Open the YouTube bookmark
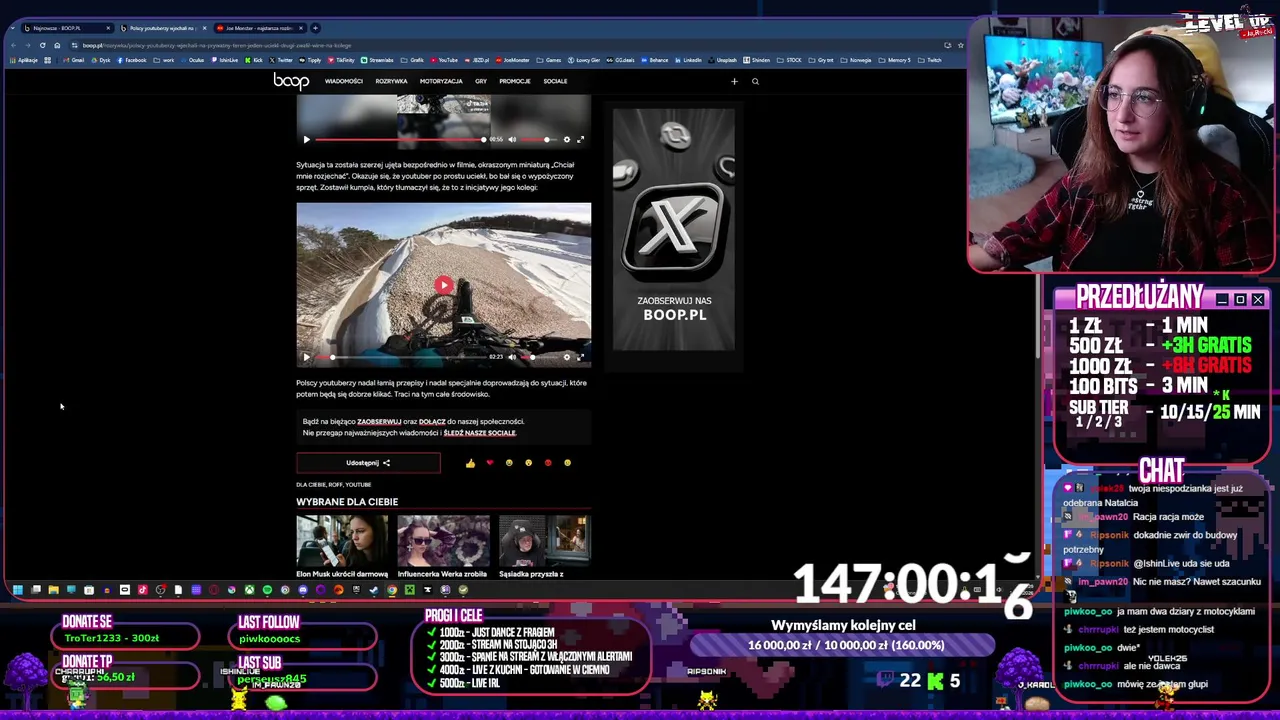This screenshot has height=720, width=1280. (444, 60)
